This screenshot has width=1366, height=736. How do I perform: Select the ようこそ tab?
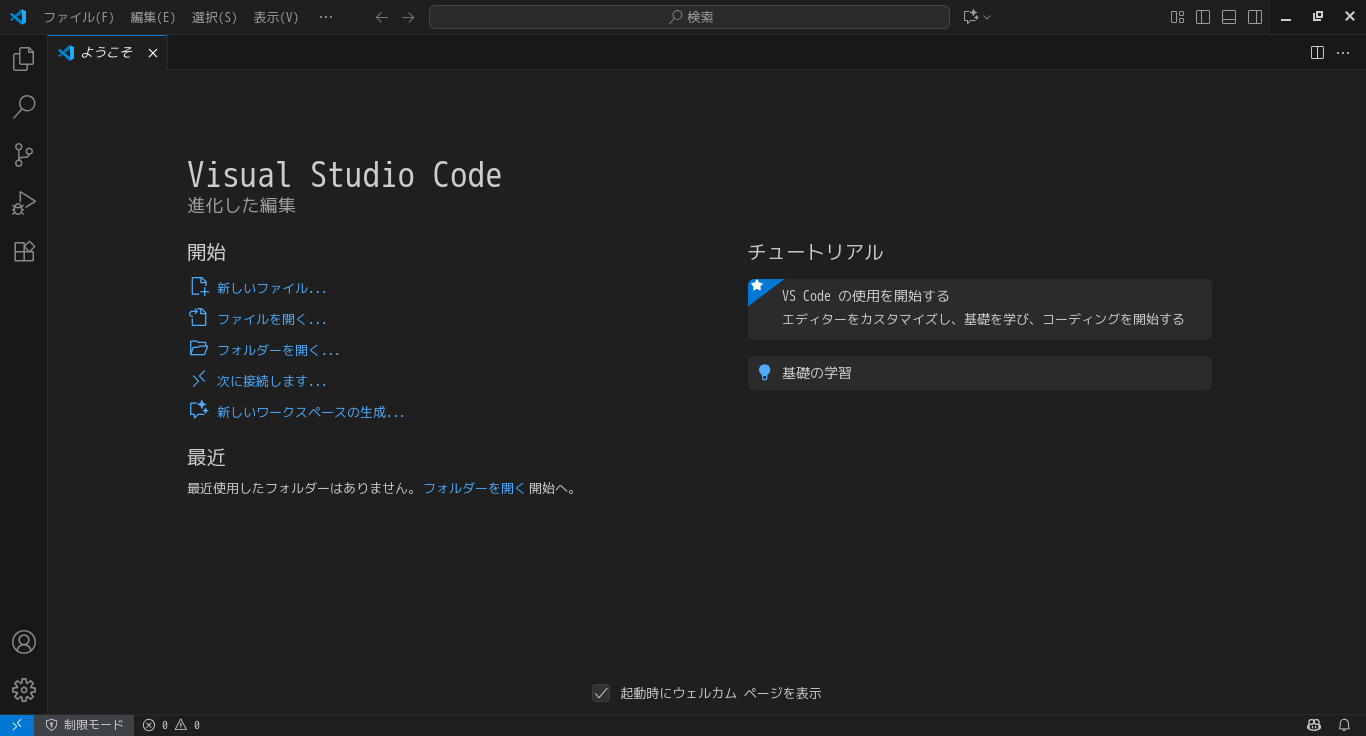105,53
